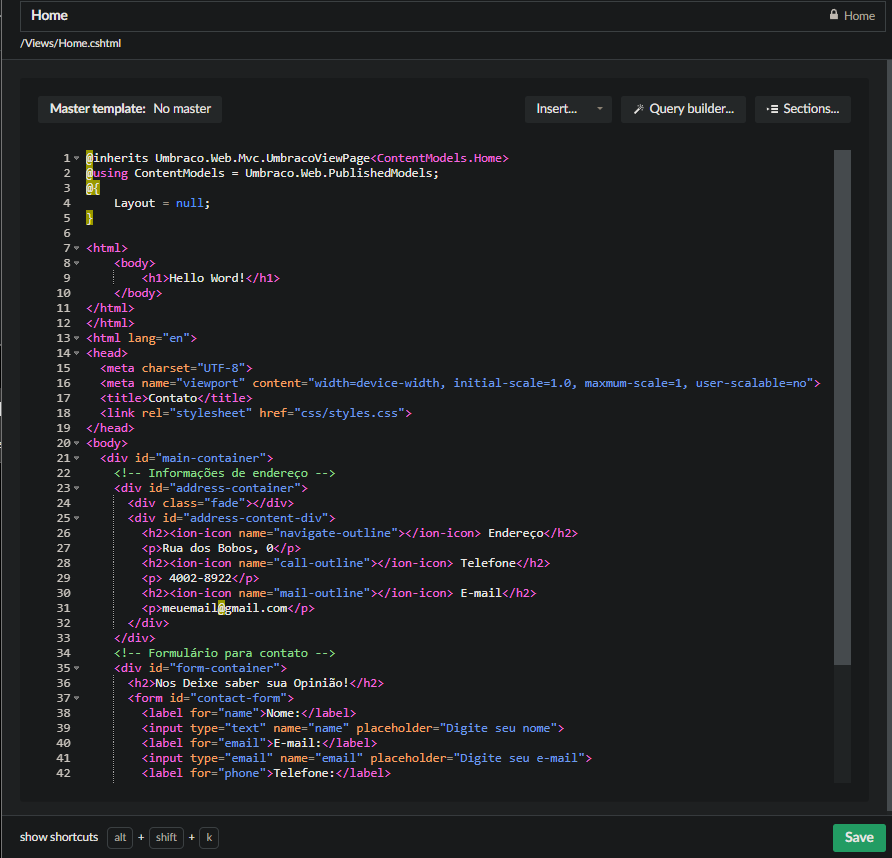Fold the form-container div at line 35
892x858 pixels.
77,668
